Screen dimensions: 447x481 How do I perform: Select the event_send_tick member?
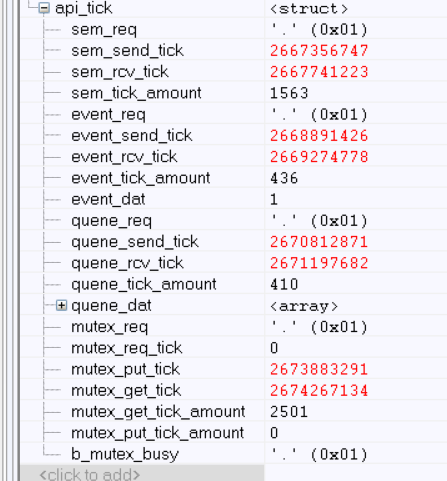(132, 136)
